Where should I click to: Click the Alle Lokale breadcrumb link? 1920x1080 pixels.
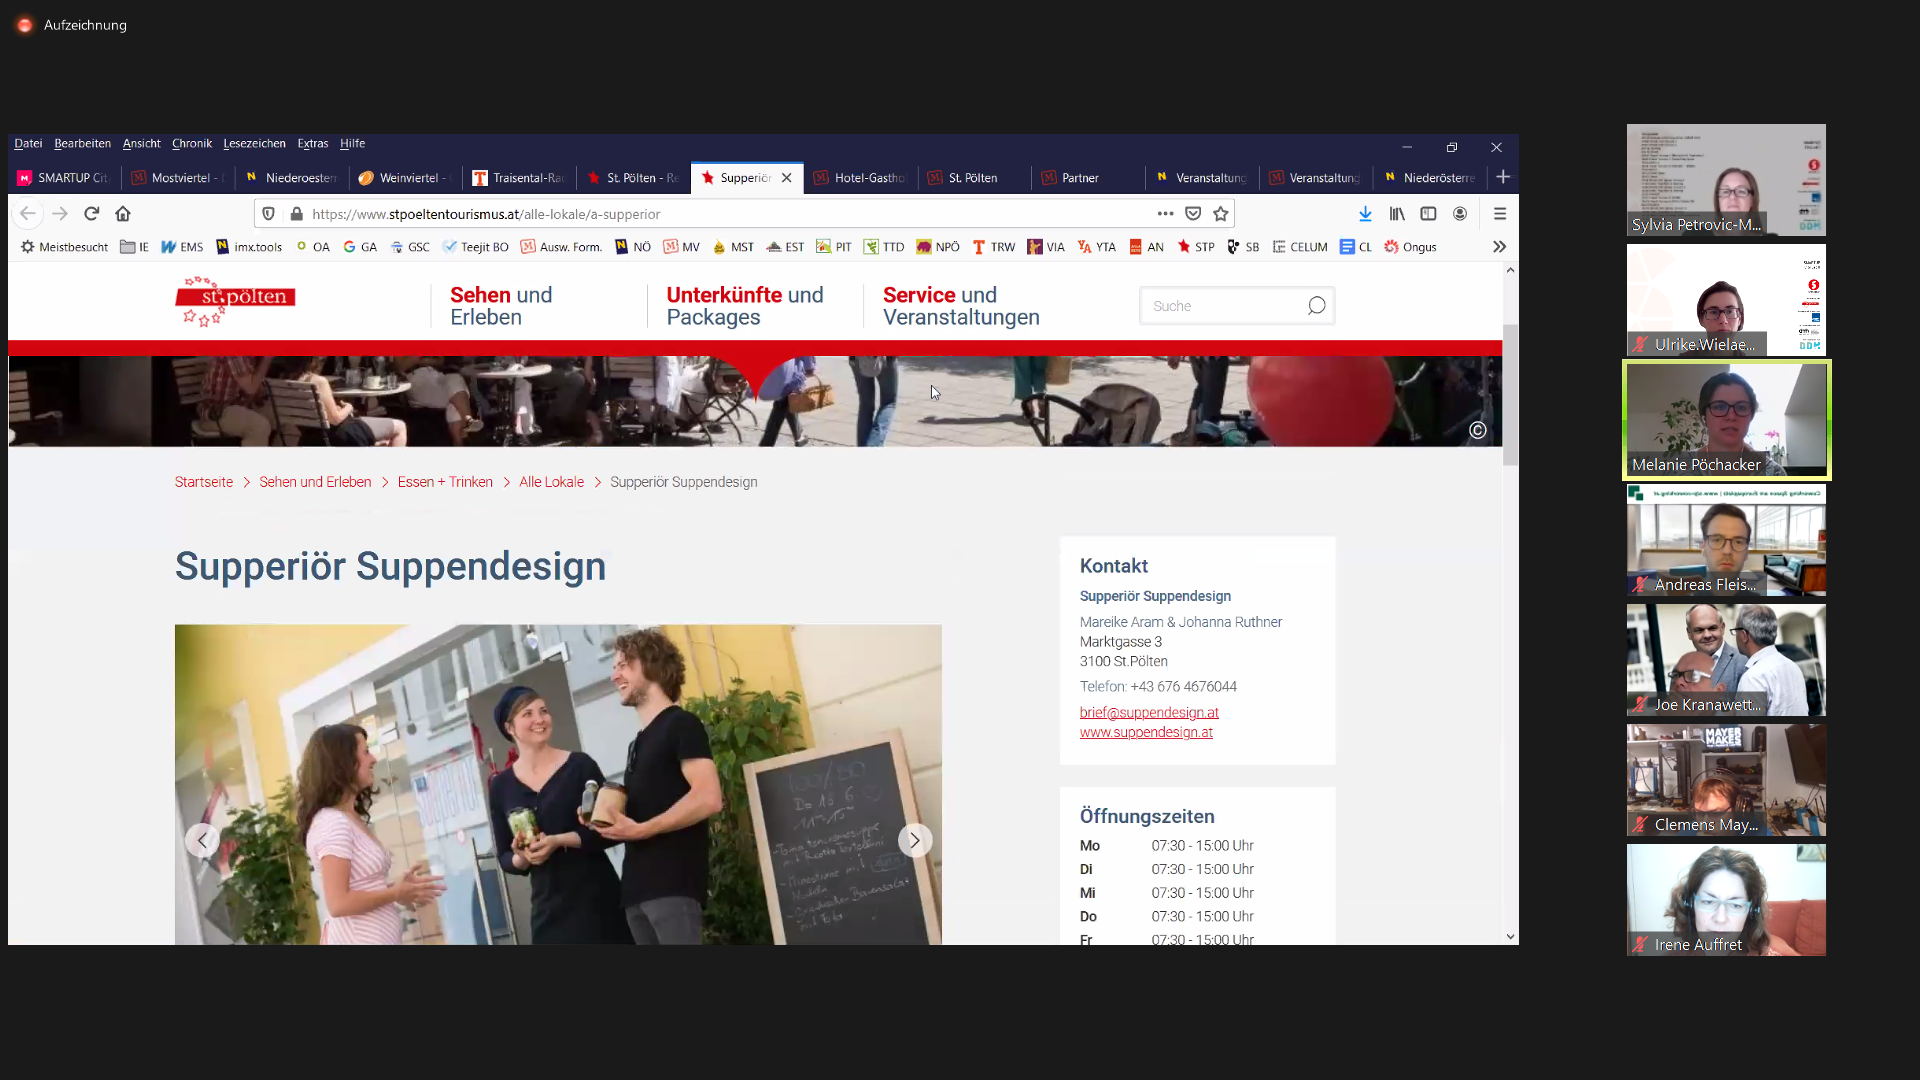point(551,482)
